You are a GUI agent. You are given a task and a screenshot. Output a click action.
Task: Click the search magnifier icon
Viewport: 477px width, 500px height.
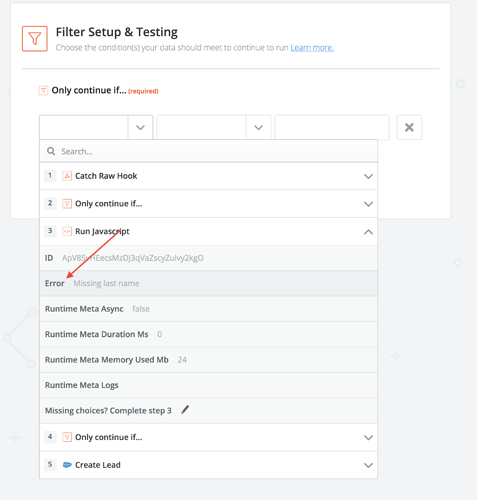point(51,151)
